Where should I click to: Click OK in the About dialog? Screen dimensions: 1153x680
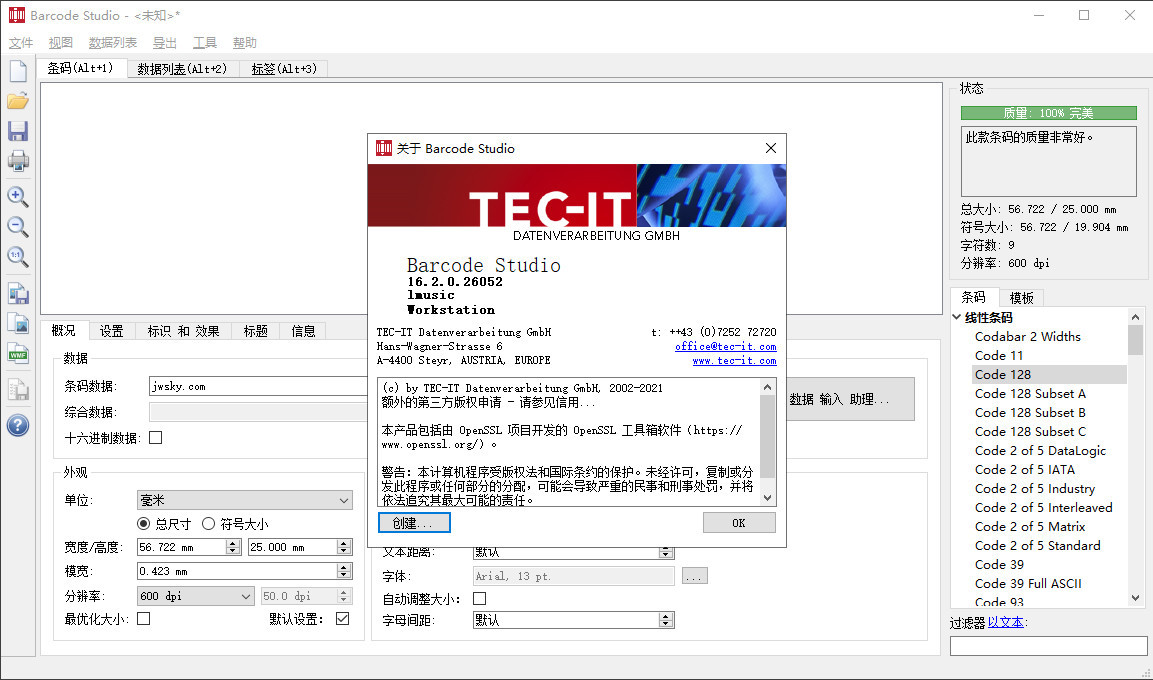738,523
